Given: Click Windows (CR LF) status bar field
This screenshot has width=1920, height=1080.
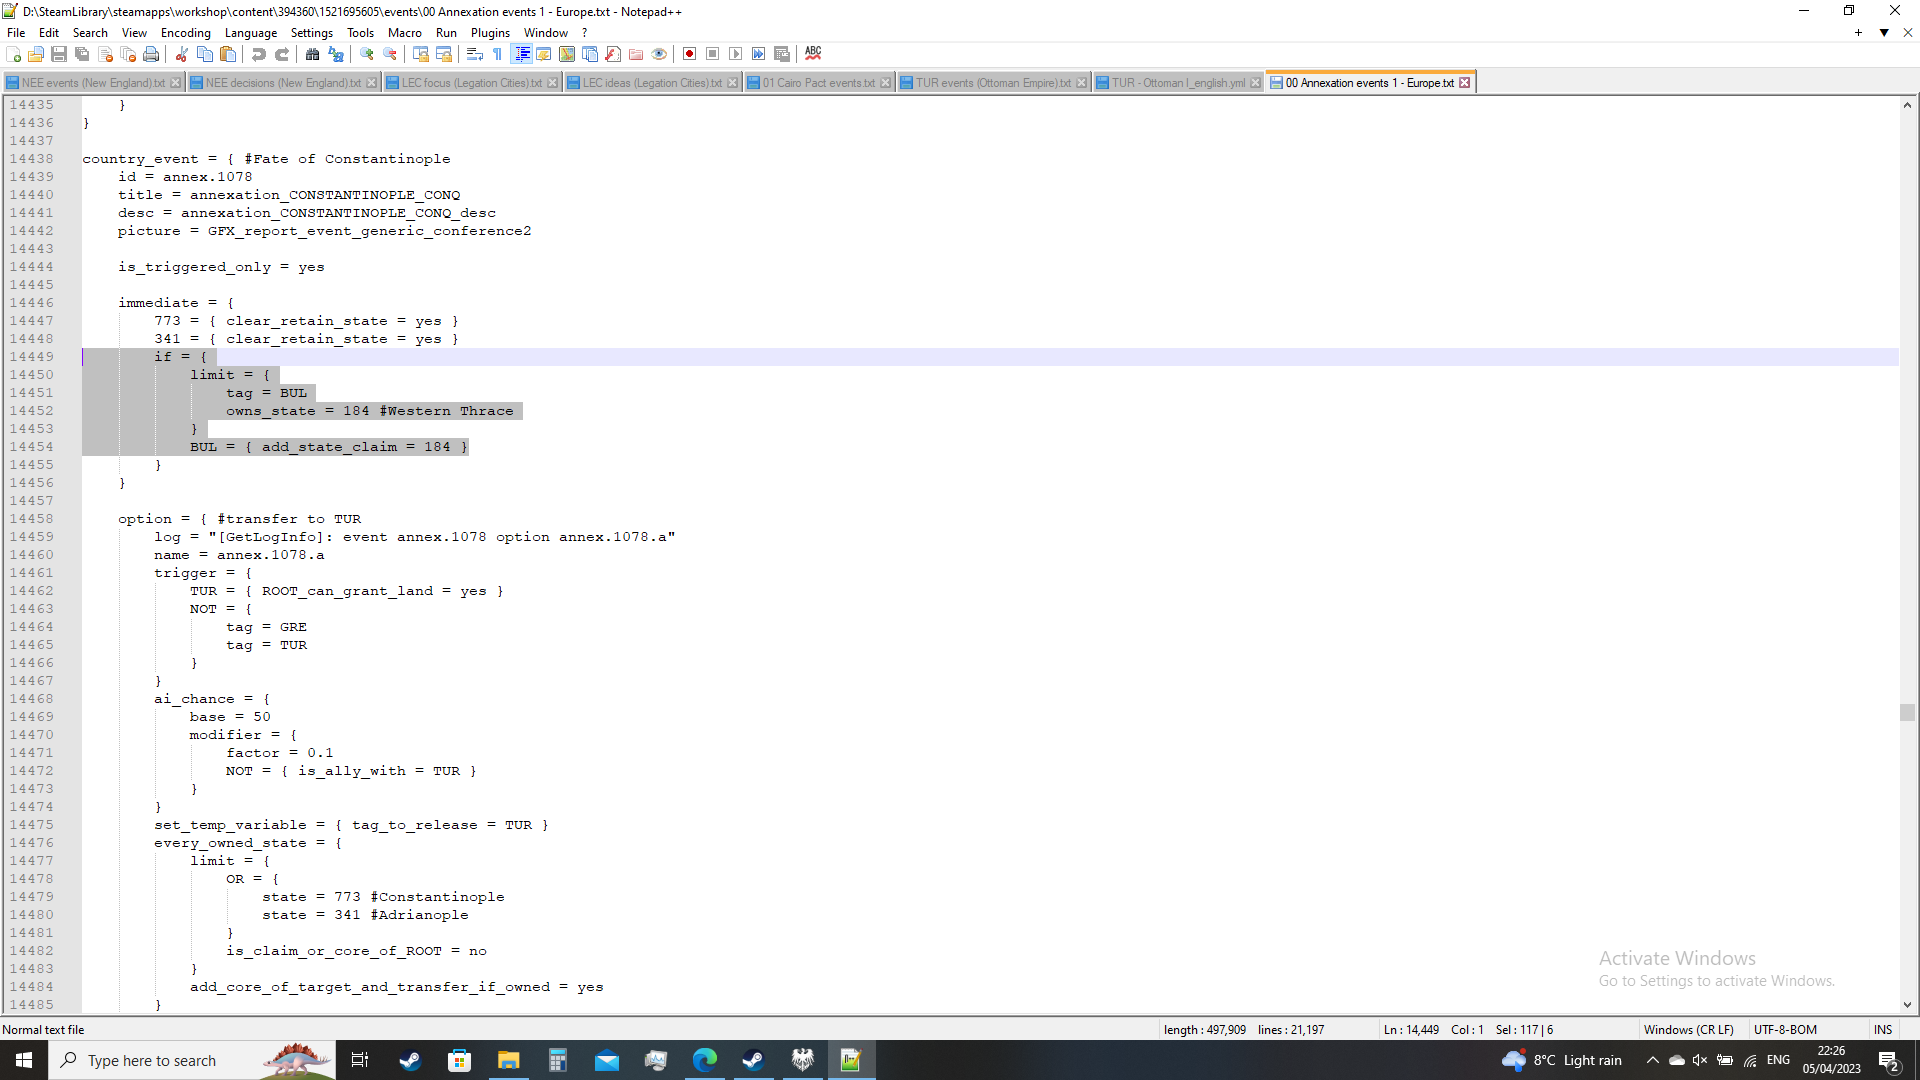Looking at the screenshot, I should pos(1688,1029).
